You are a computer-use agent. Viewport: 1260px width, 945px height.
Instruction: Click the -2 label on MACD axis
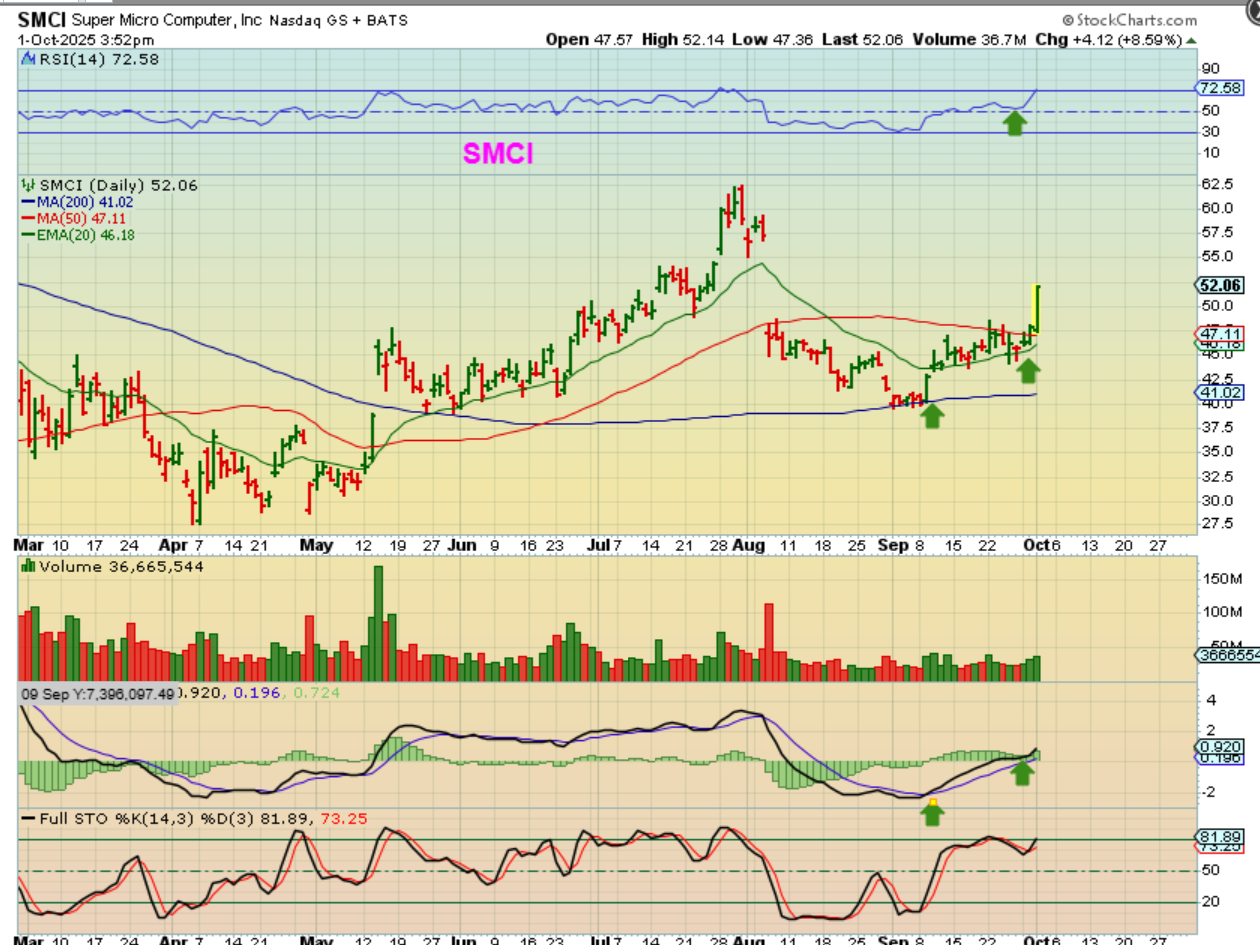(x=1211, y=792)
